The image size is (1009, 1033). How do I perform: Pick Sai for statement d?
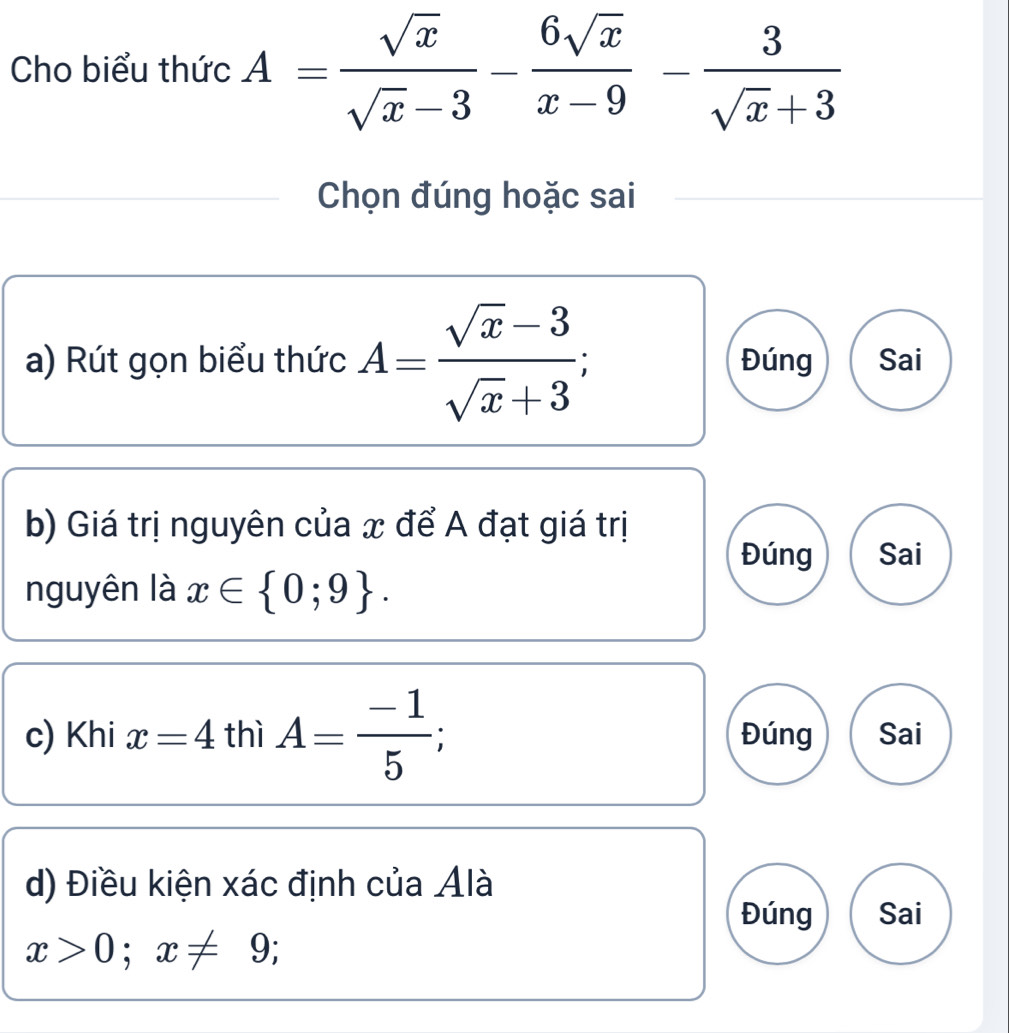pyautogui.click(x=898, y=912)
